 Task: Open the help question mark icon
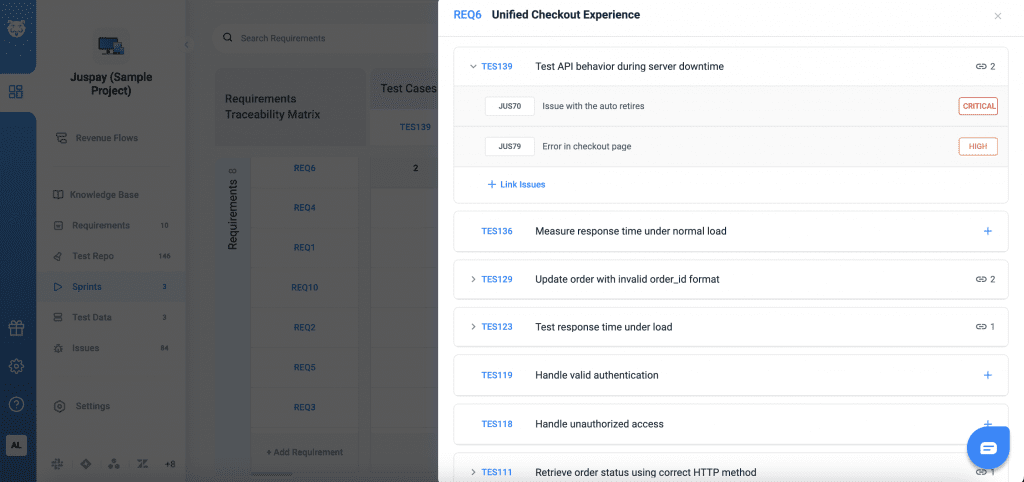click(x=16, y=404)
